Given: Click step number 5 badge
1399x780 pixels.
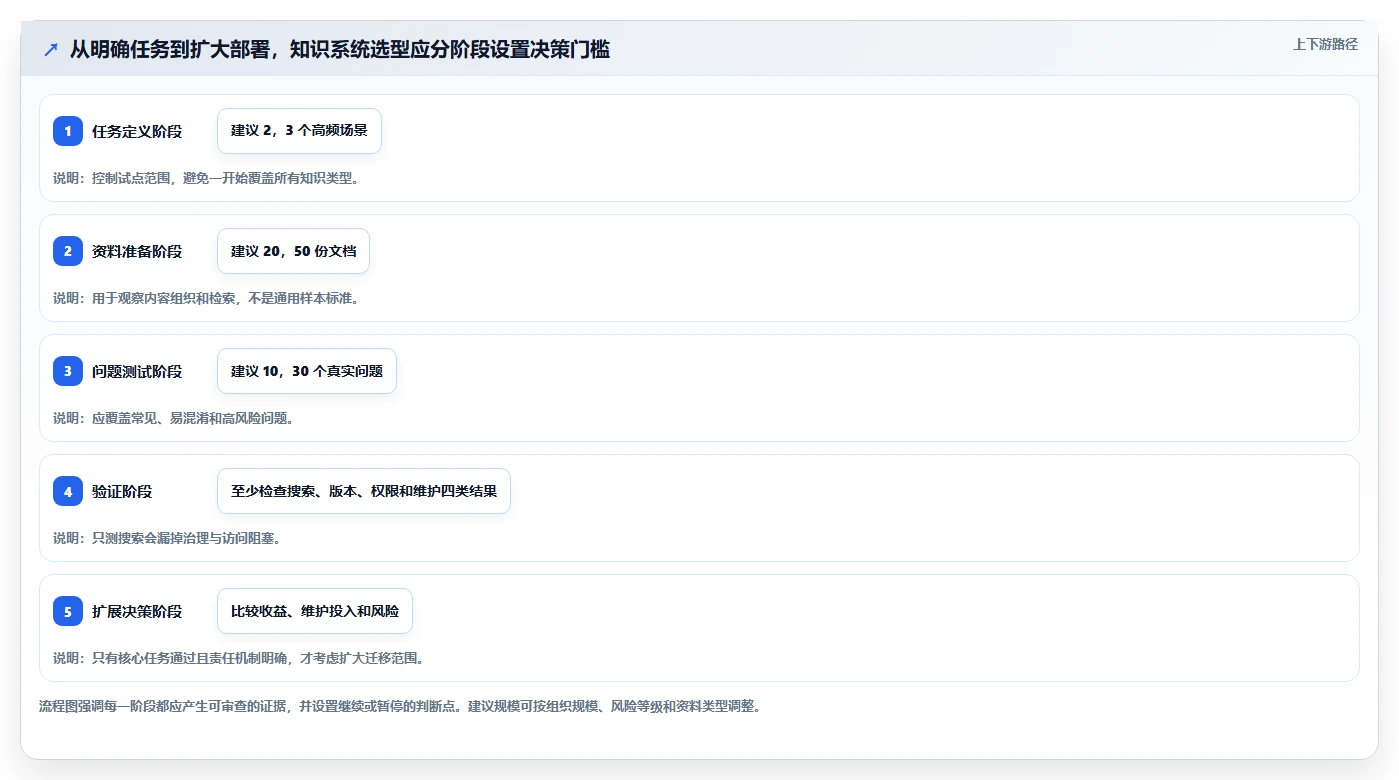Looking at the screenshot, I should [68, 611].
